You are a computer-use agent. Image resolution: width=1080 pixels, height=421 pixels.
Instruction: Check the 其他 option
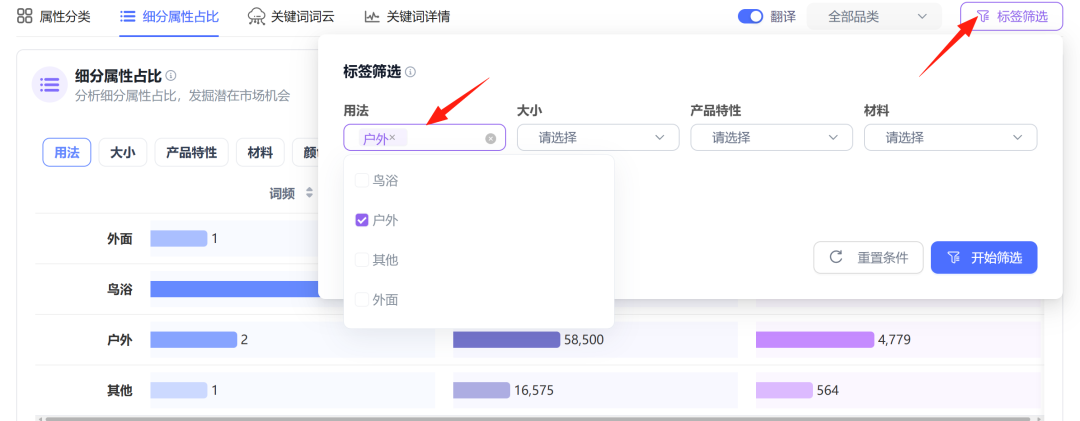click(362, 260)
